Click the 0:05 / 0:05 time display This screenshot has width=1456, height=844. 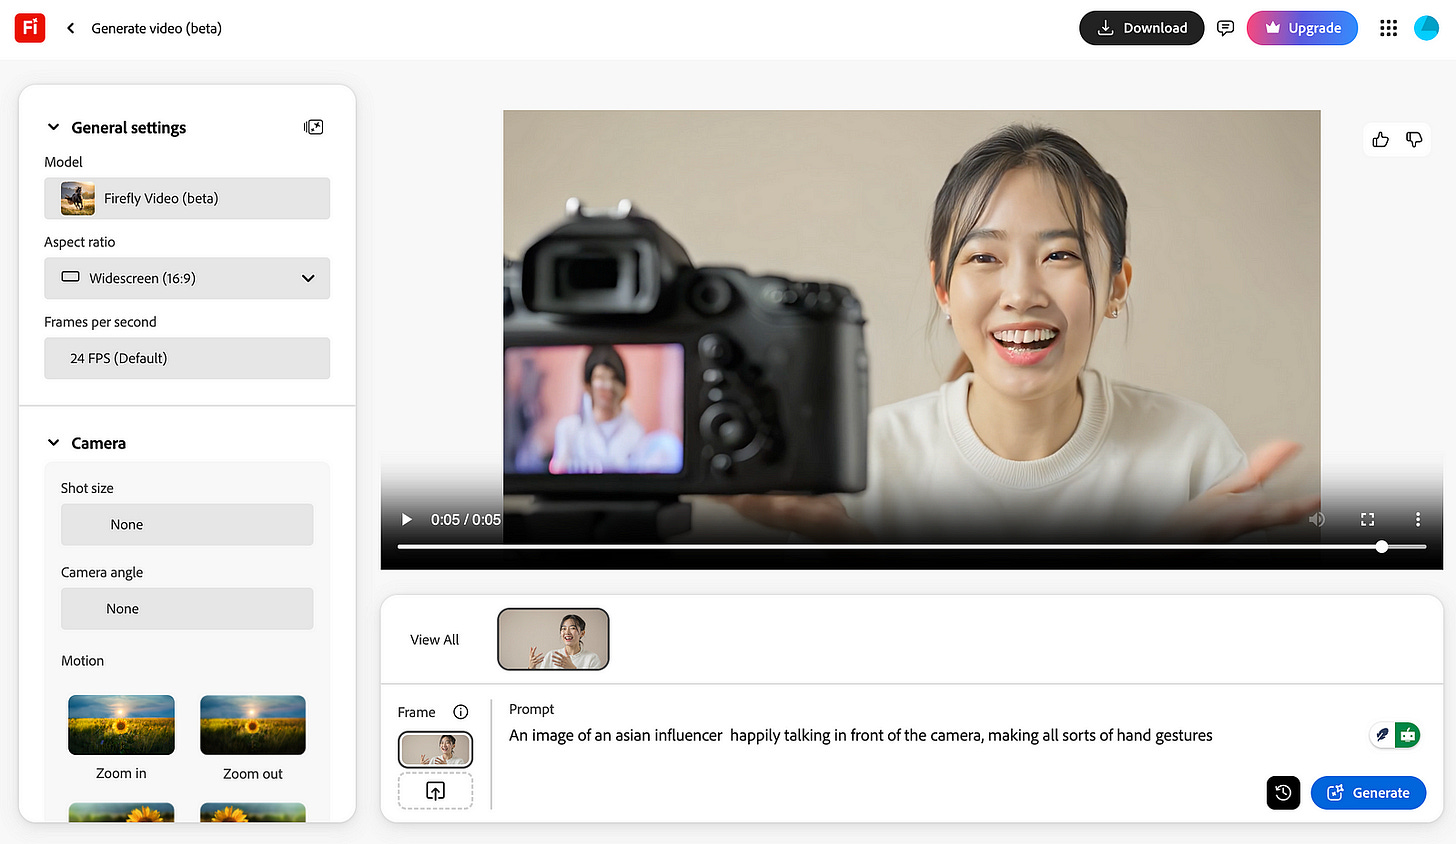click(466, 520)
